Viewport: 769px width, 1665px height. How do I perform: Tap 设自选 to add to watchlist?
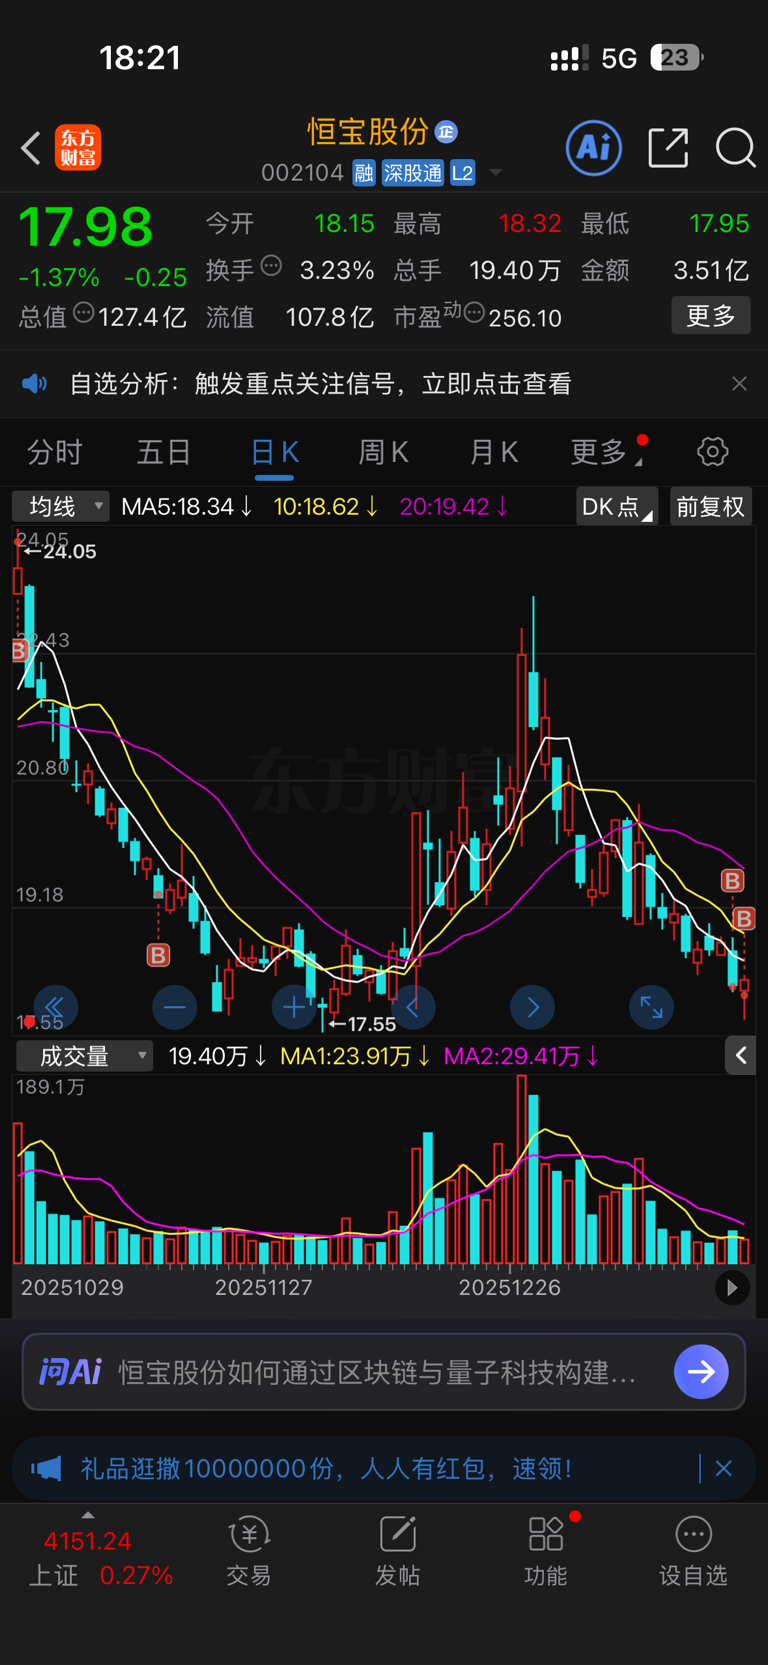click(693, 1552)
